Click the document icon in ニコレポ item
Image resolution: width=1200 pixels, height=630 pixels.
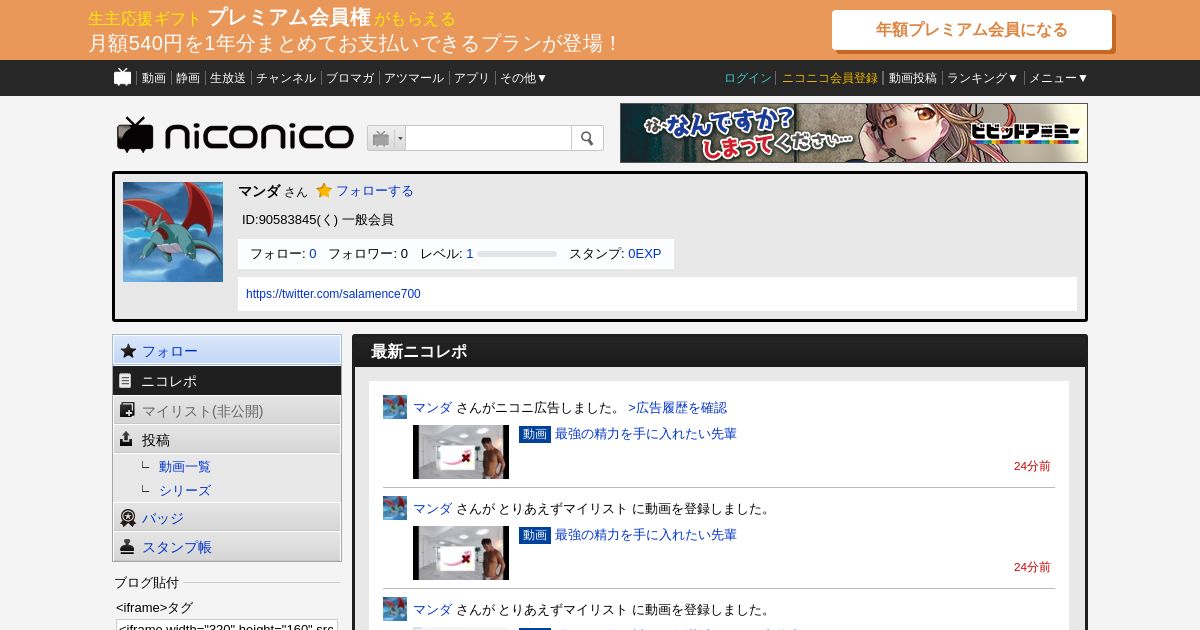125,380
